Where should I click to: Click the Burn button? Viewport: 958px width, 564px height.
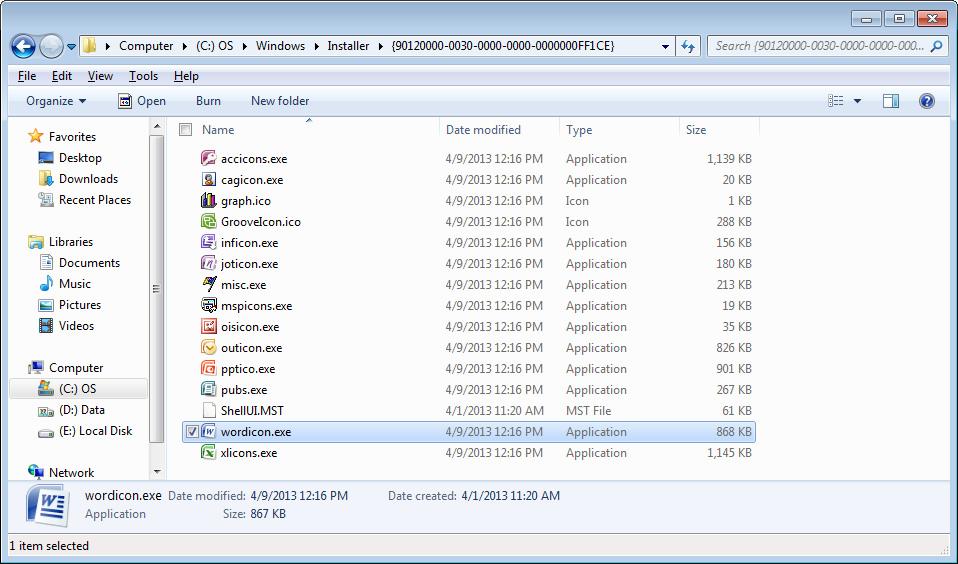[208, 101]
